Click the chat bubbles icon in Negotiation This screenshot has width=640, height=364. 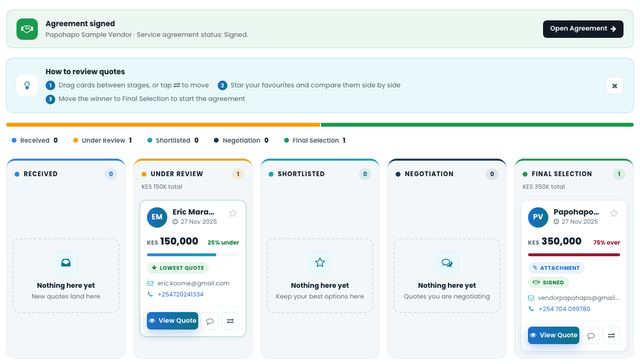447,263
